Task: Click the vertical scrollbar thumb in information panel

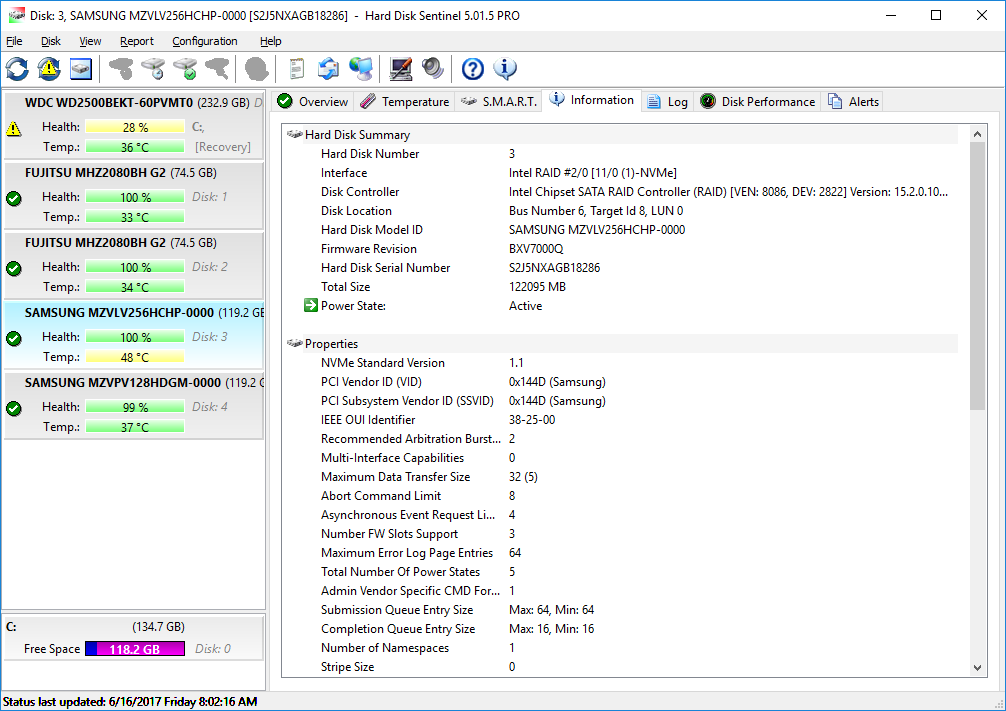Action: [977, 276]
